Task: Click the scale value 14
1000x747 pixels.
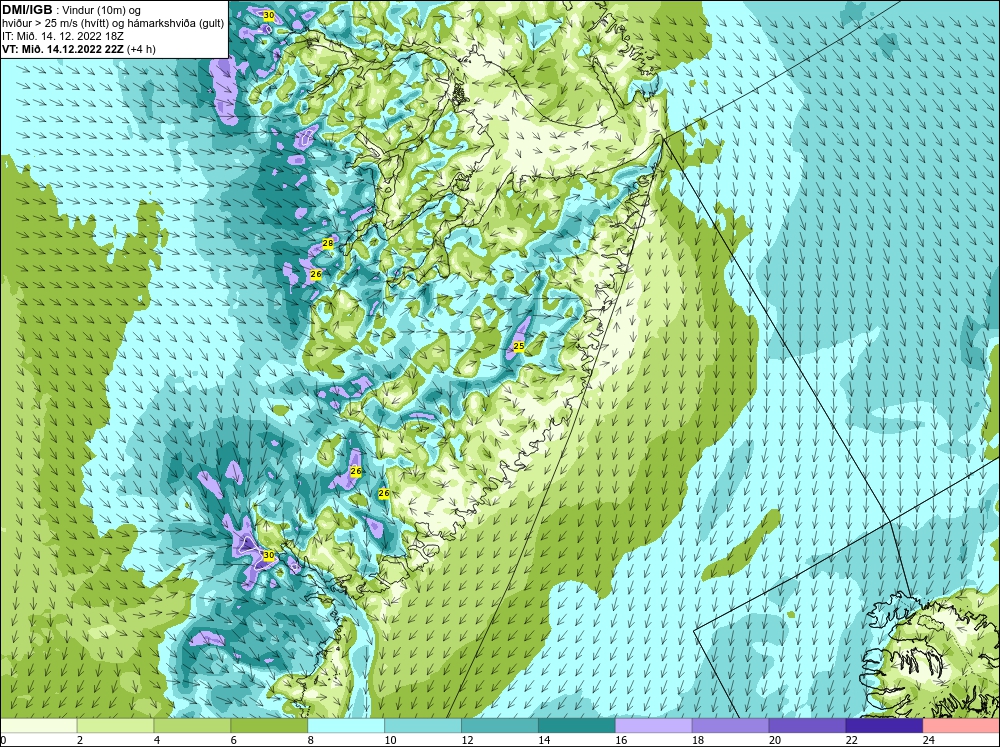Action: (544, 740)
